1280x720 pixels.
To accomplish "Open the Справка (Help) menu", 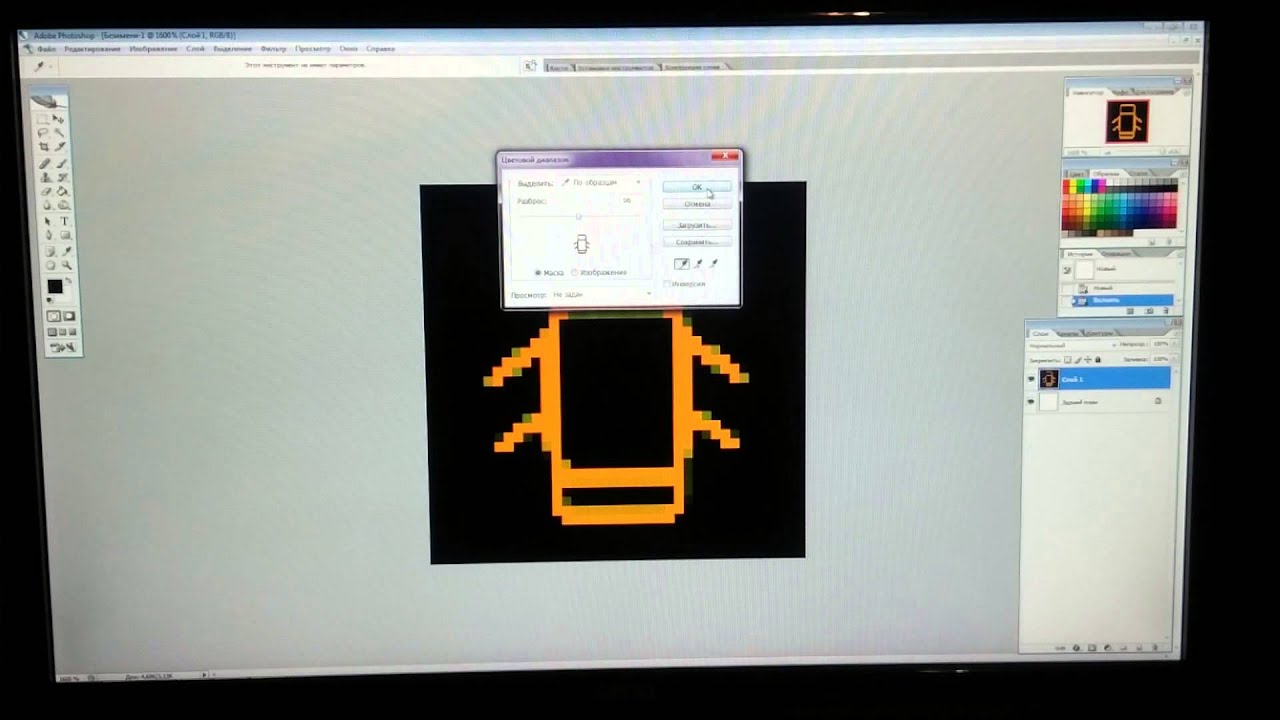I will 380,48.
